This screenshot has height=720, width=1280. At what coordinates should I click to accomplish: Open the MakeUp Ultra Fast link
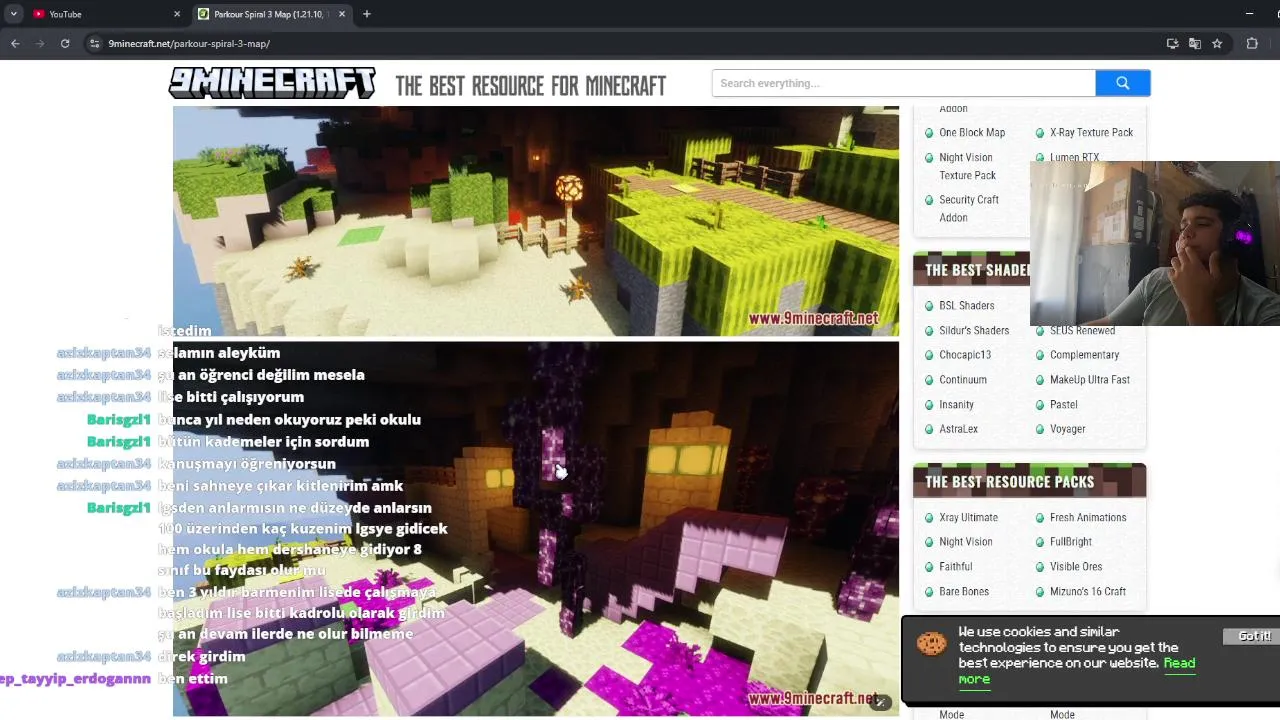pos(1089,379)
